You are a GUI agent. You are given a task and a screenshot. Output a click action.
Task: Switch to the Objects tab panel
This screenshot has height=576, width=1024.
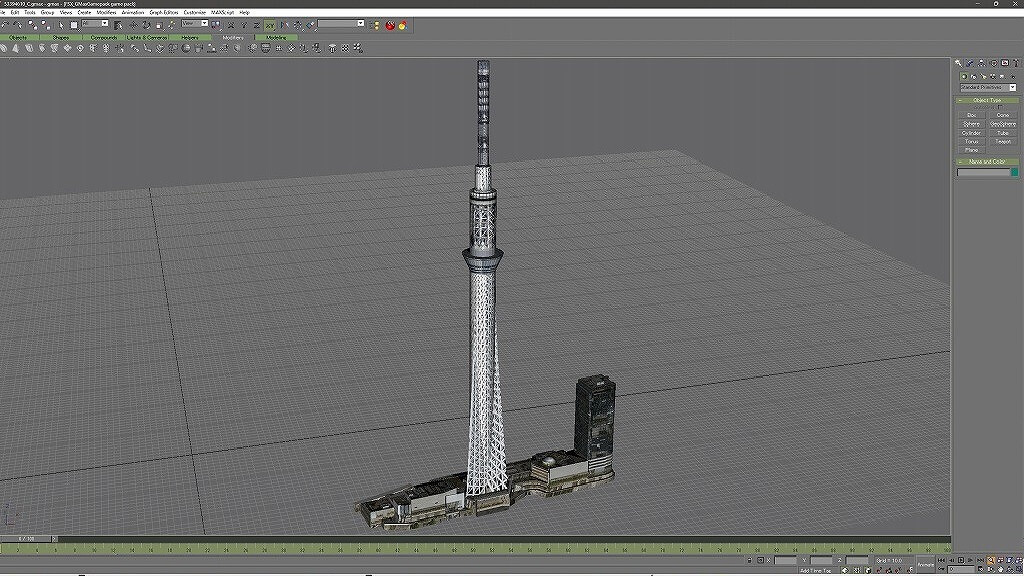coord(18,38)
